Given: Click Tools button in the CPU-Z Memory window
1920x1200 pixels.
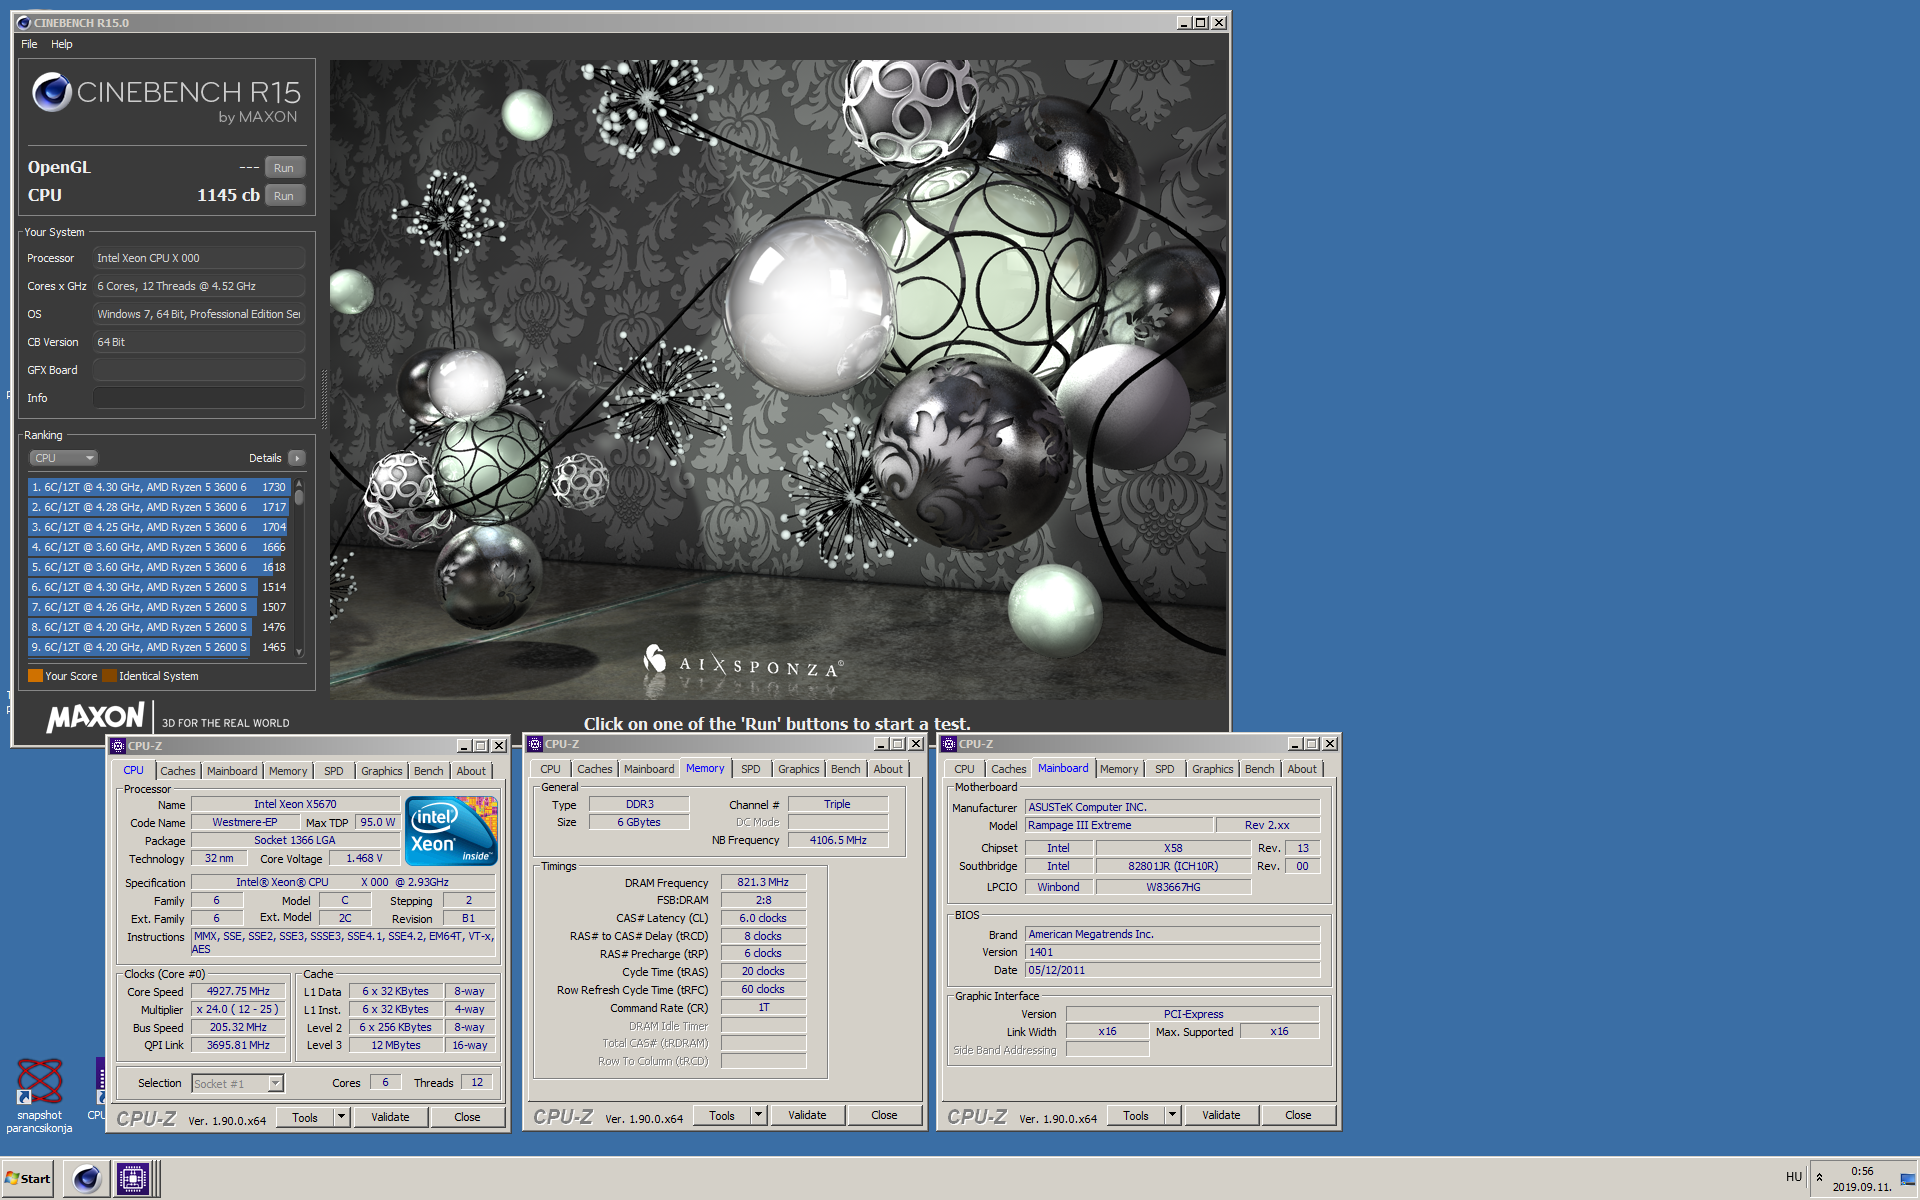Looking at the screenshot, I should 722,1115.
